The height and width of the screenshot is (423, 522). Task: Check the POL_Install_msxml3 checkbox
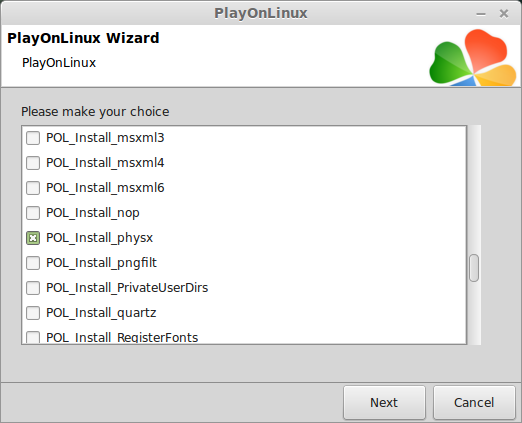coord(33,138)
